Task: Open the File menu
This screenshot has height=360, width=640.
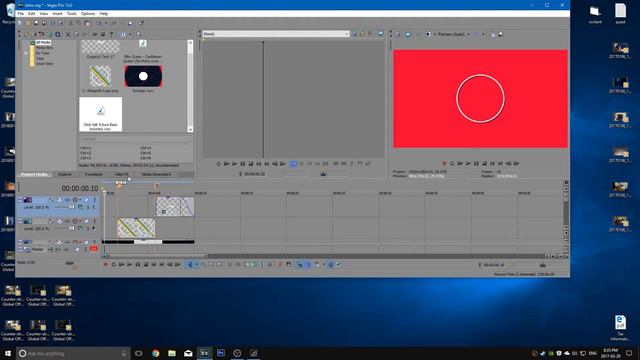Action: (20, 13)
